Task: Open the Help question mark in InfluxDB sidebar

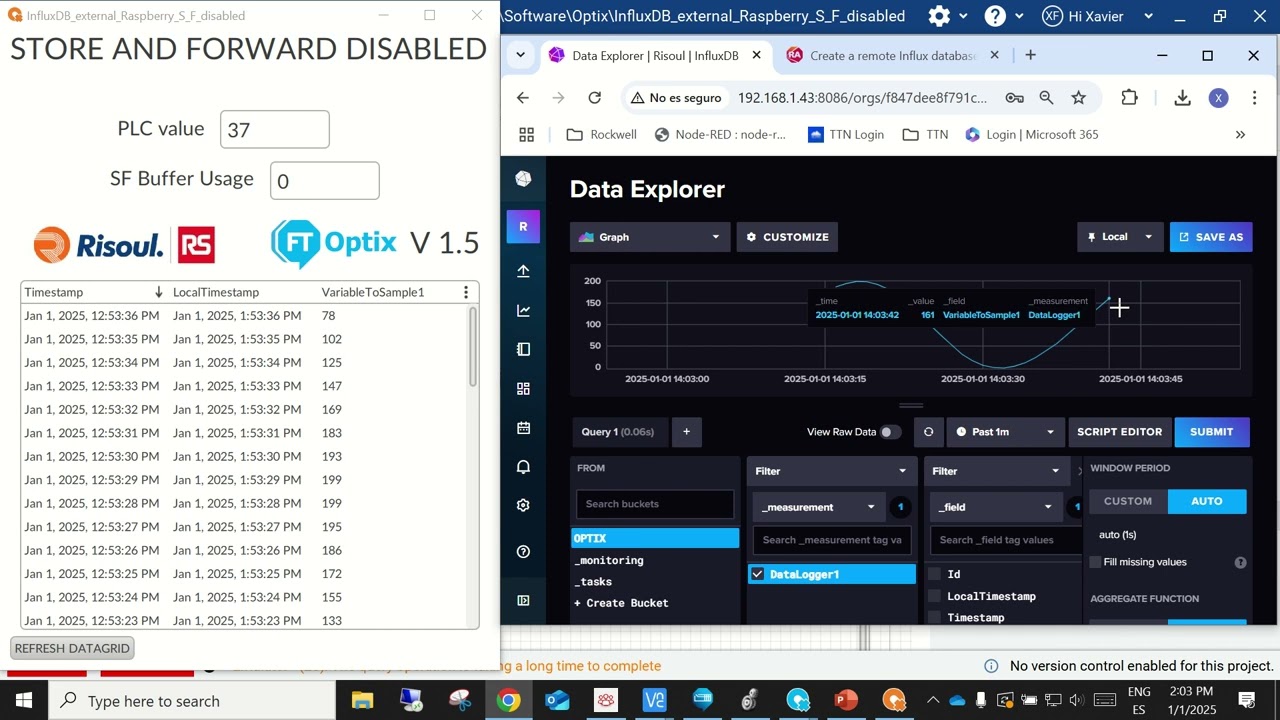Action: (523, 552)
